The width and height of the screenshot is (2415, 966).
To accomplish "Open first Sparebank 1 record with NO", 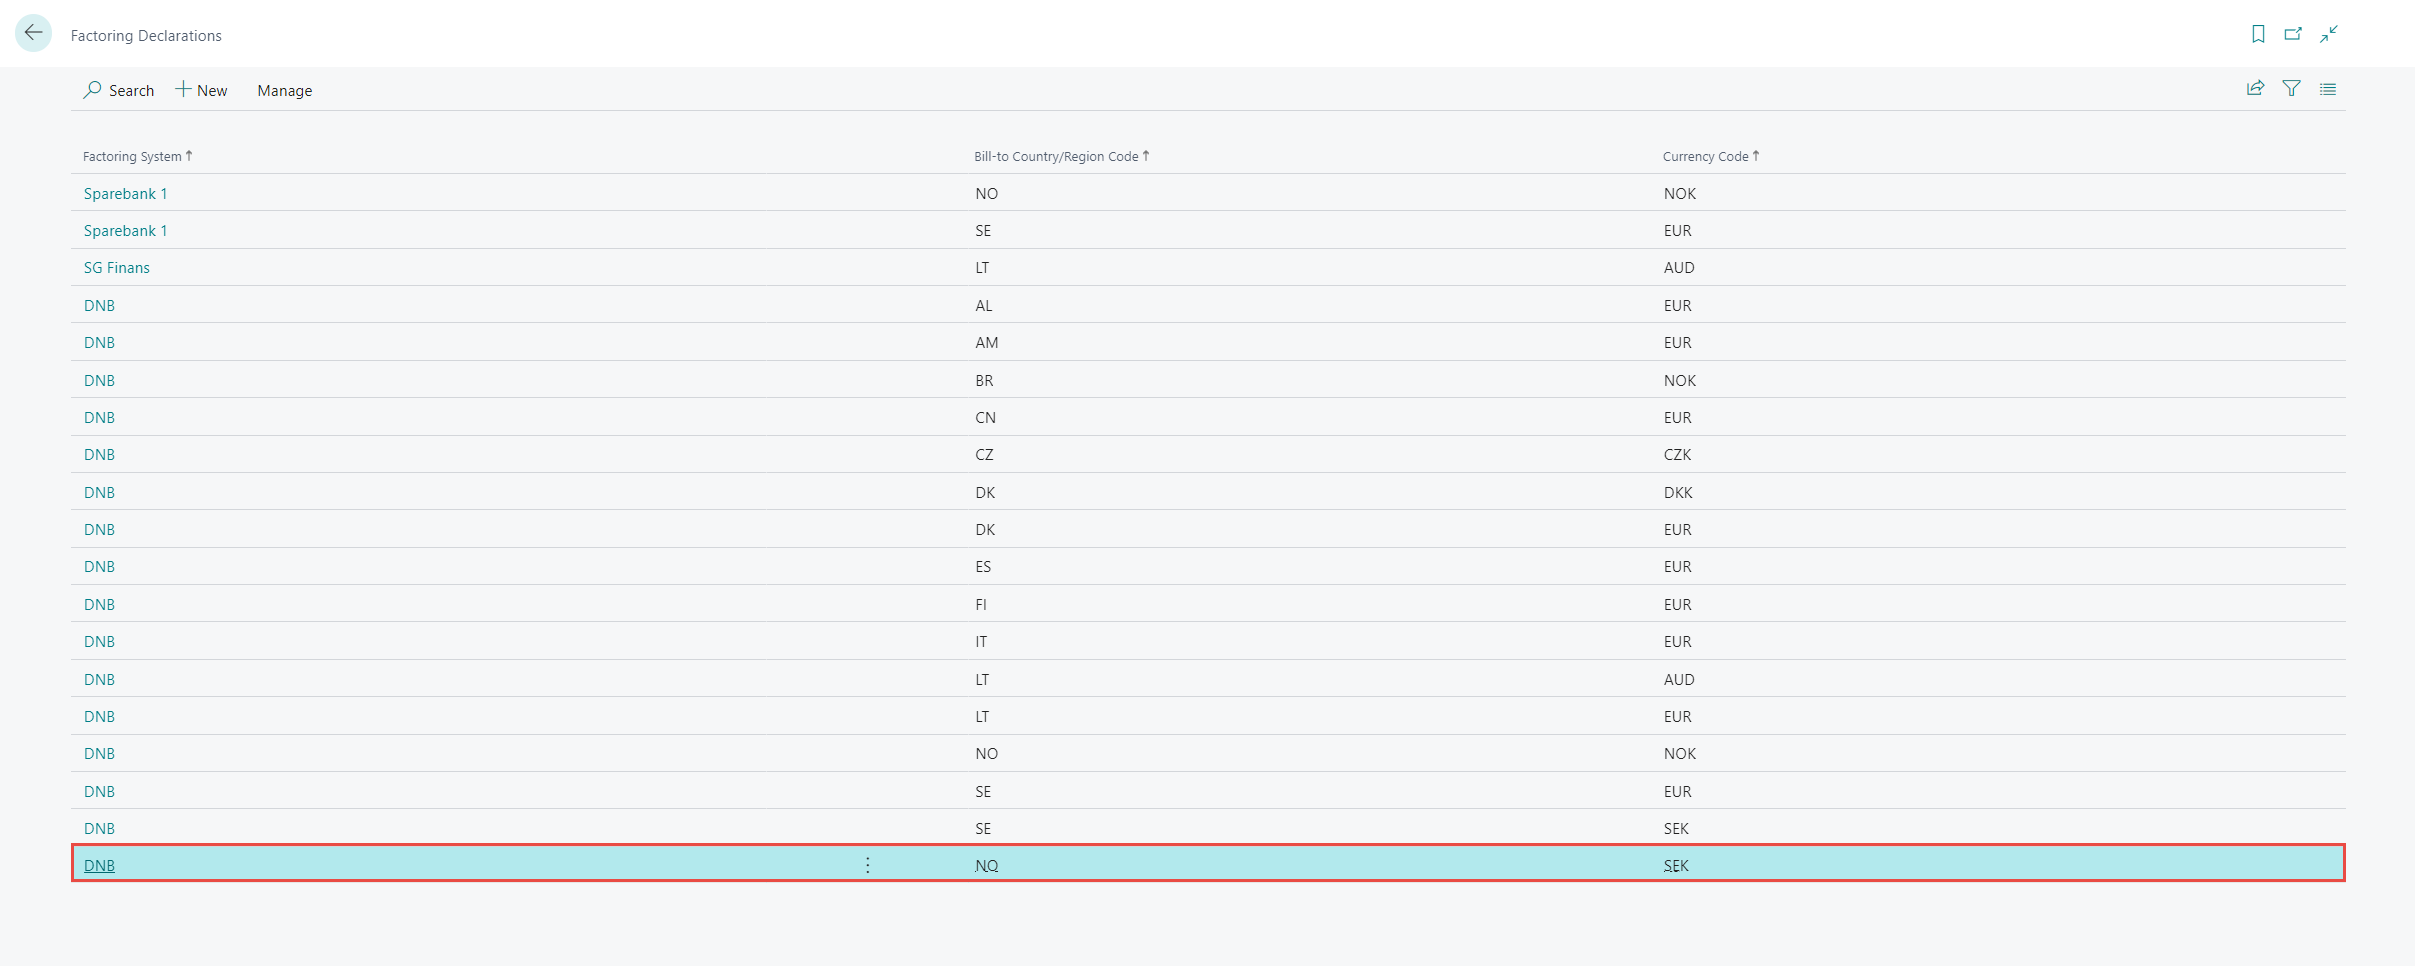I will click(125, 194).
